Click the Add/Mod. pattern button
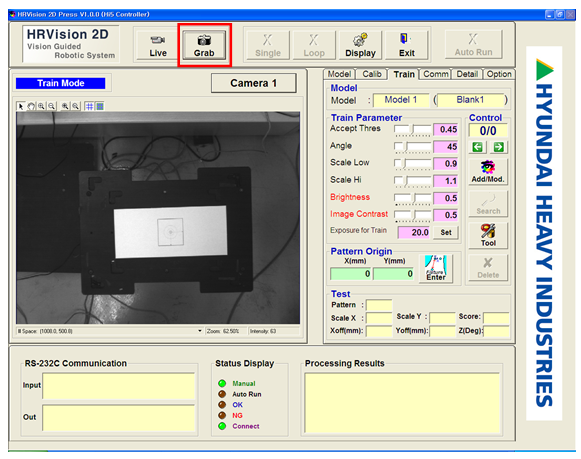Screen dimensions: 581x459 (488, 172)
